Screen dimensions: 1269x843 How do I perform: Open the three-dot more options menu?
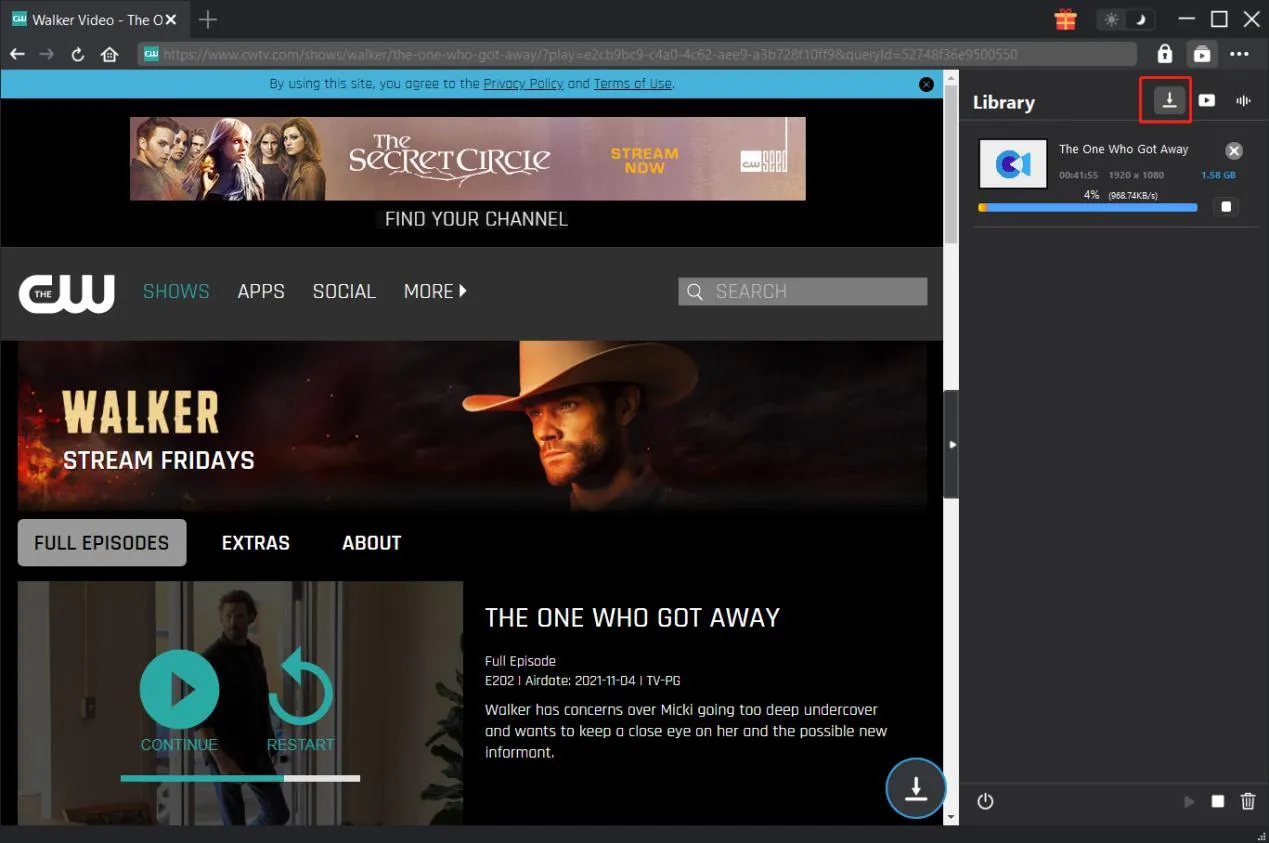(1240, 54)
